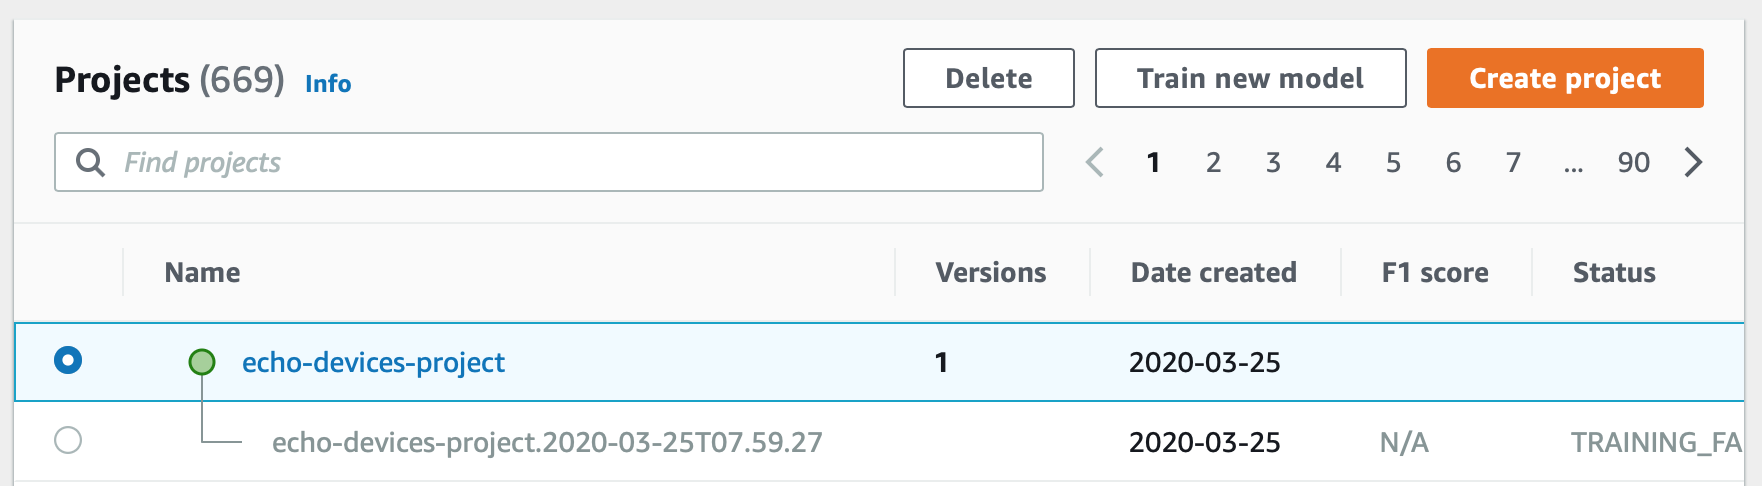The height and width of the screenshot is (486, 1762).
Task: Sort by Name column header
Action: (202, 272)
